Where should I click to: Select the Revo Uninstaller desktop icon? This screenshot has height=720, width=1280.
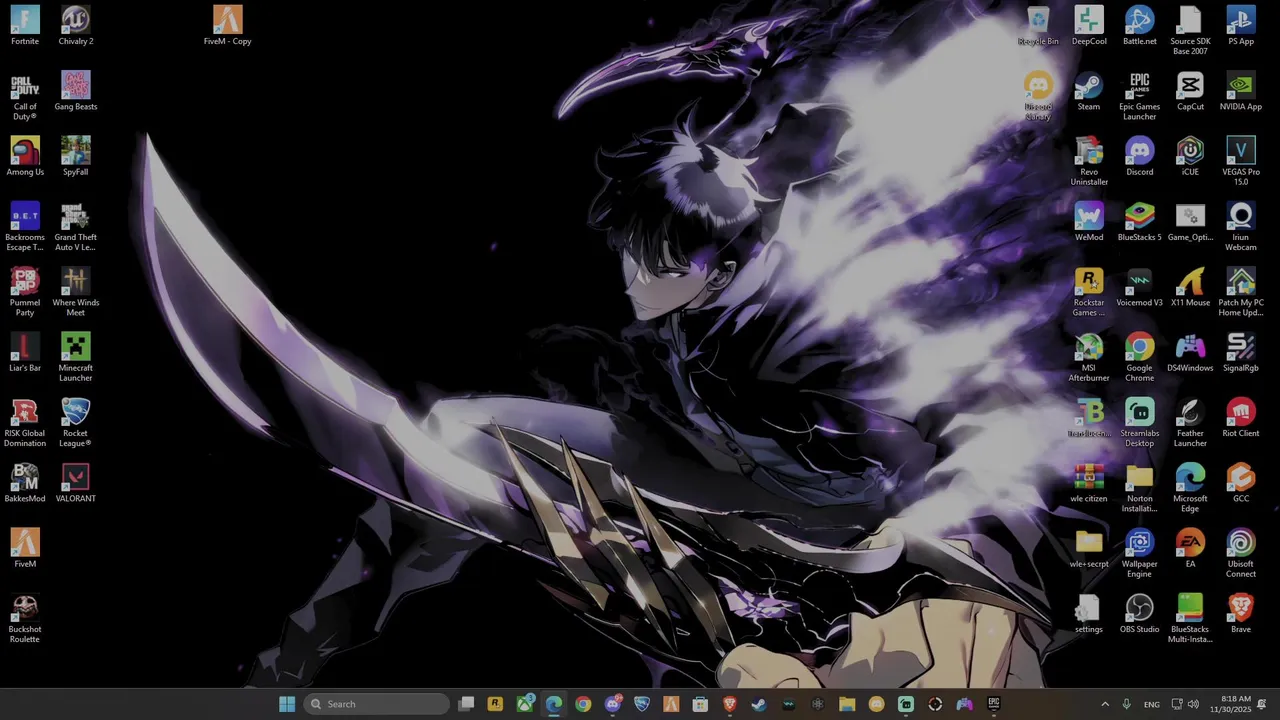[1089, 161]
